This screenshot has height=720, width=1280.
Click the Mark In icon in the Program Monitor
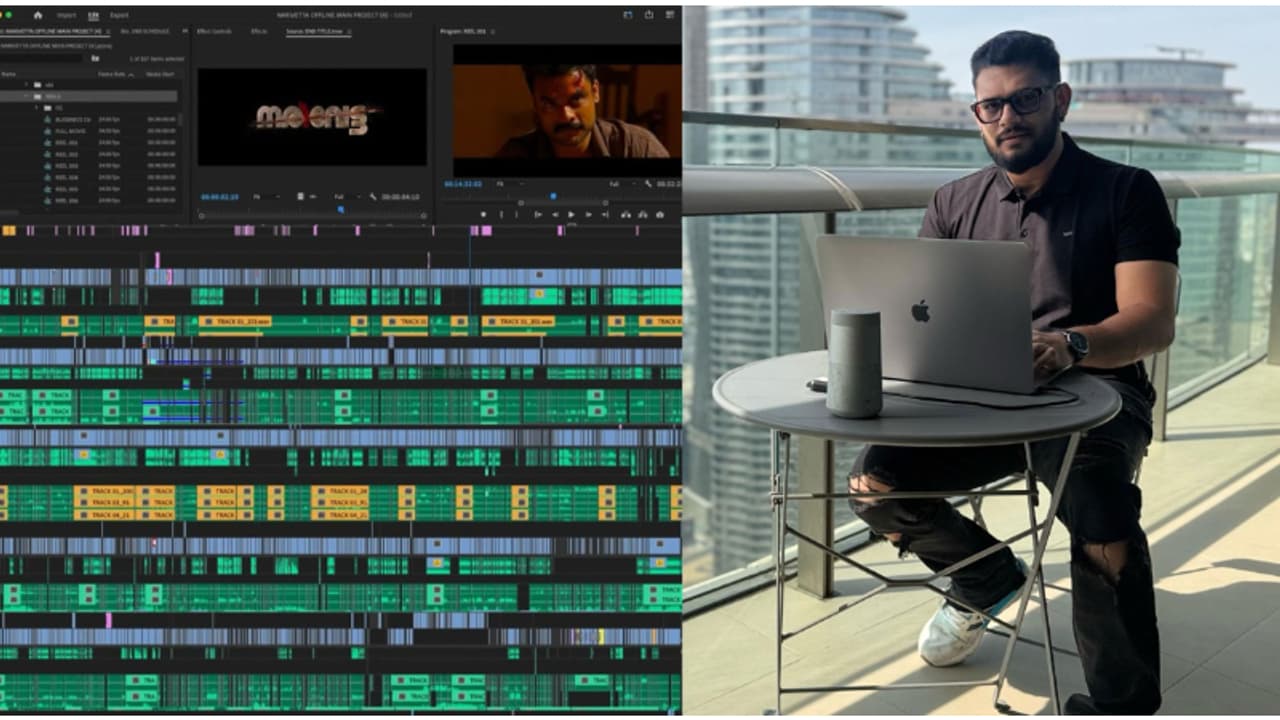pos(501,214)
